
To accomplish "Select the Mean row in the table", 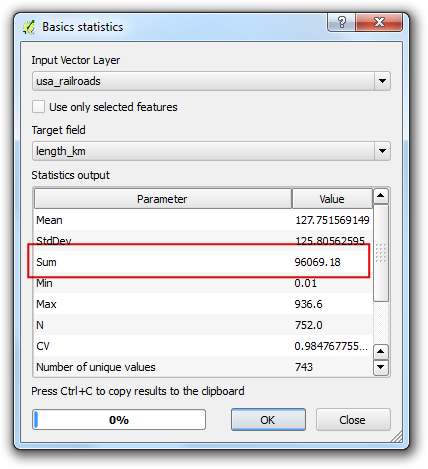I will (x=203, y=220).
